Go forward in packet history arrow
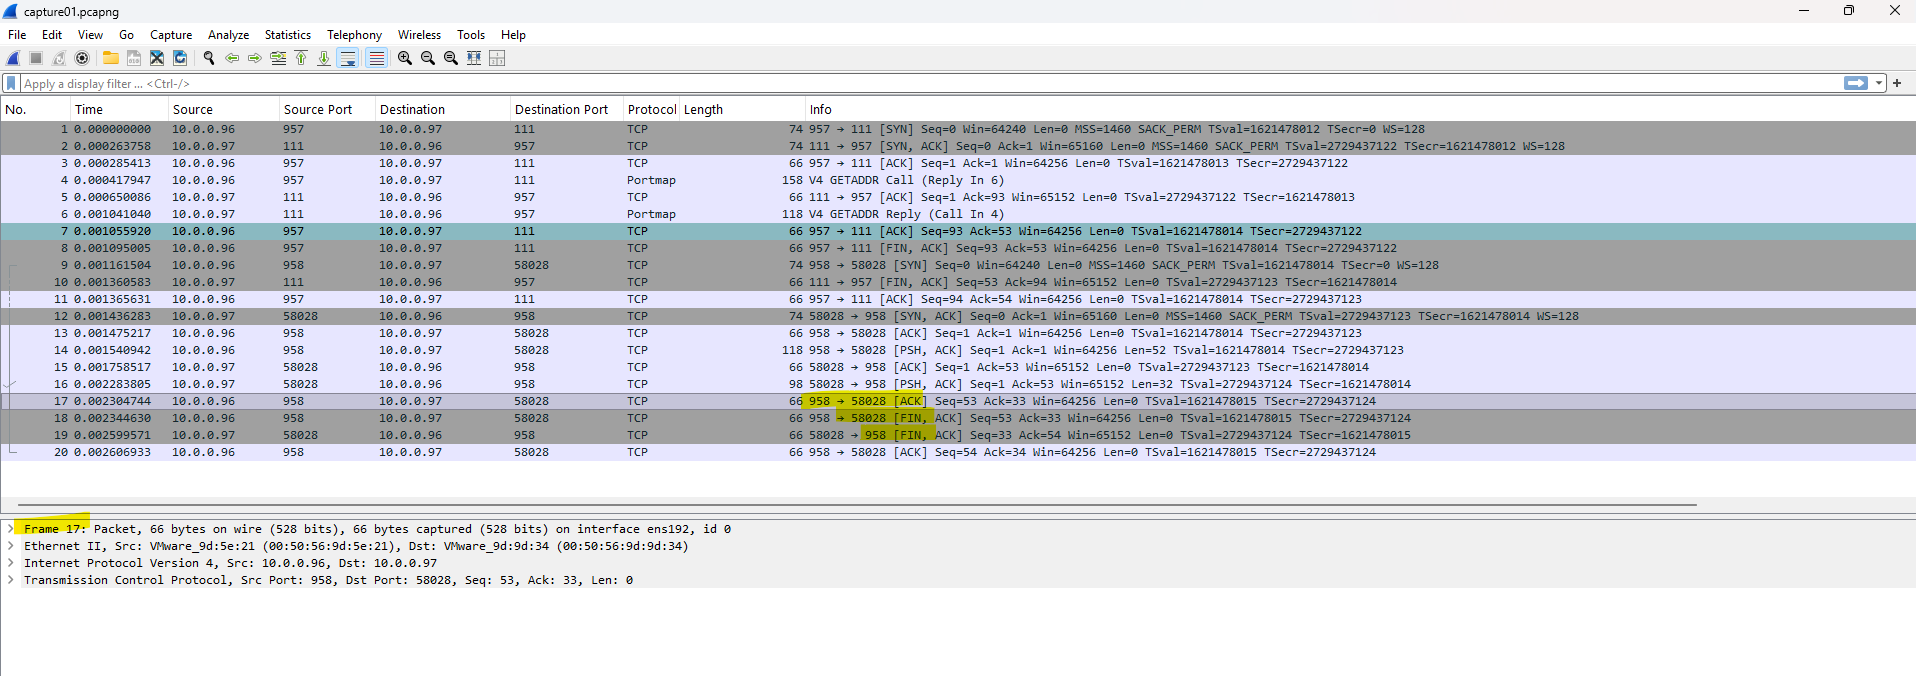Image resolution: width=1916 pixels, height=676 pixels. pos(255,58)
